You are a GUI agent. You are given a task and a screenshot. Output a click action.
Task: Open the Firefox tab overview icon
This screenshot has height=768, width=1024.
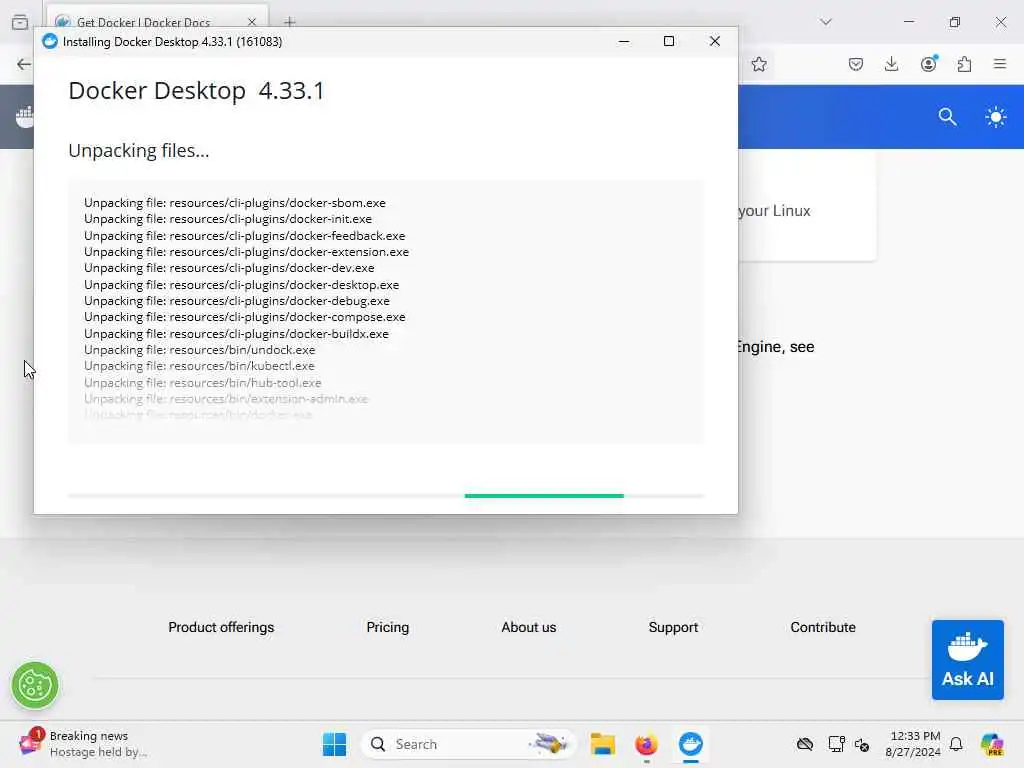(x=20, y=22)
